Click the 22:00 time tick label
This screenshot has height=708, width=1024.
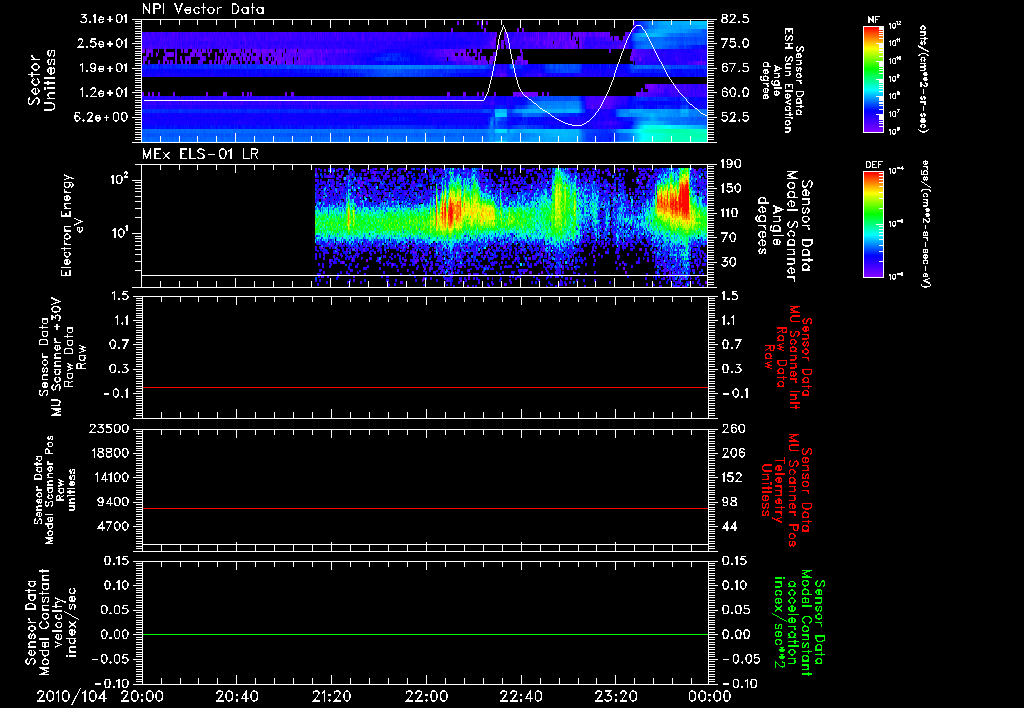(426, 696)
